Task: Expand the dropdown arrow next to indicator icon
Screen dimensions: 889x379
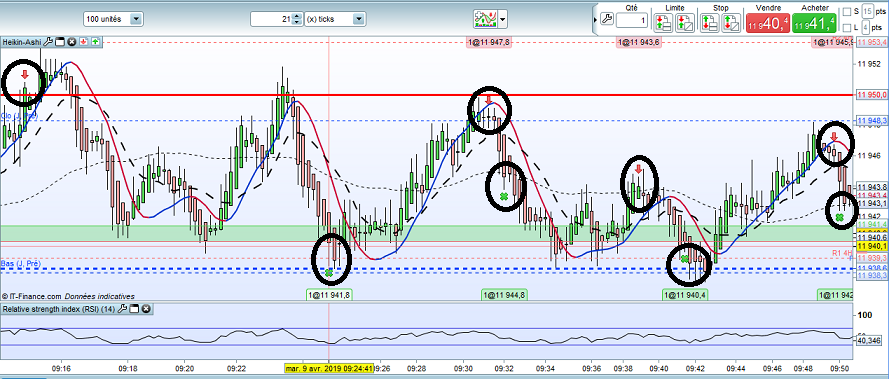Action: click(x=503, y=19)
